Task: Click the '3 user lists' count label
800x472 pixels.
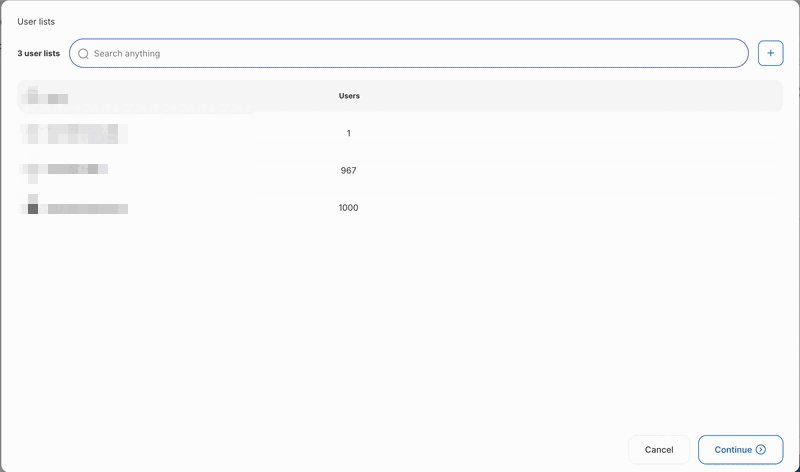Action: click(39, 54)
